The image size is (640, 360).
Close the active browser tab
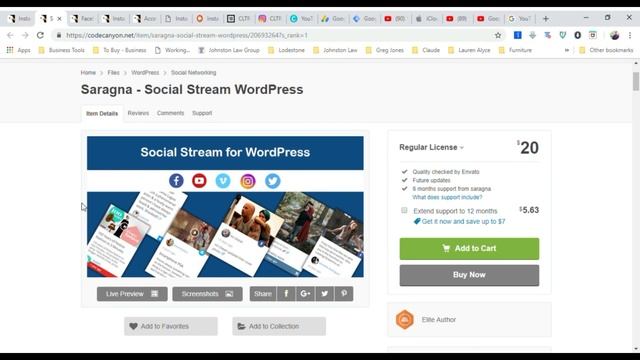59,19
